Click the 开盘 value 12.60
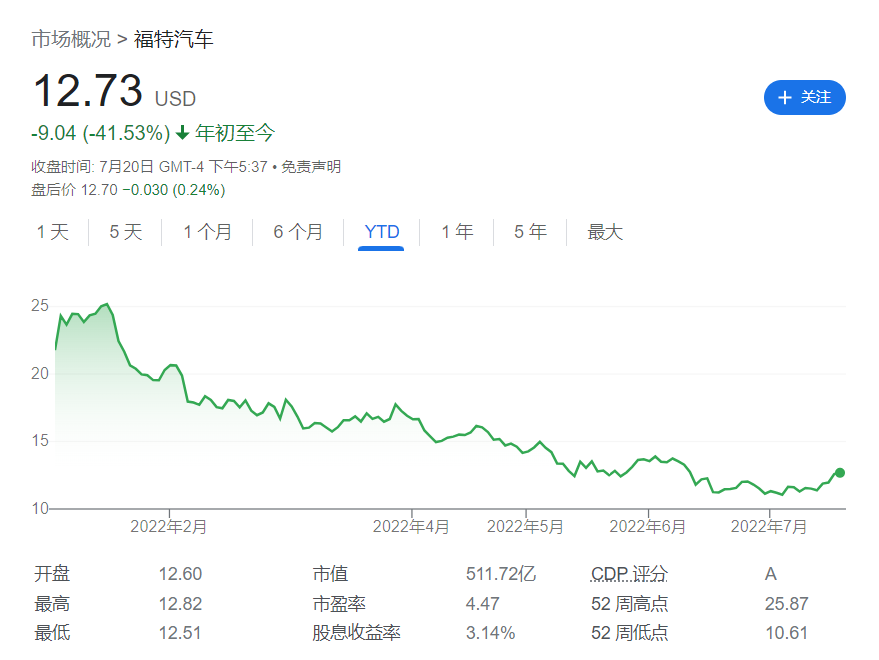Screen dimensions: 879x660 (180, 574)
